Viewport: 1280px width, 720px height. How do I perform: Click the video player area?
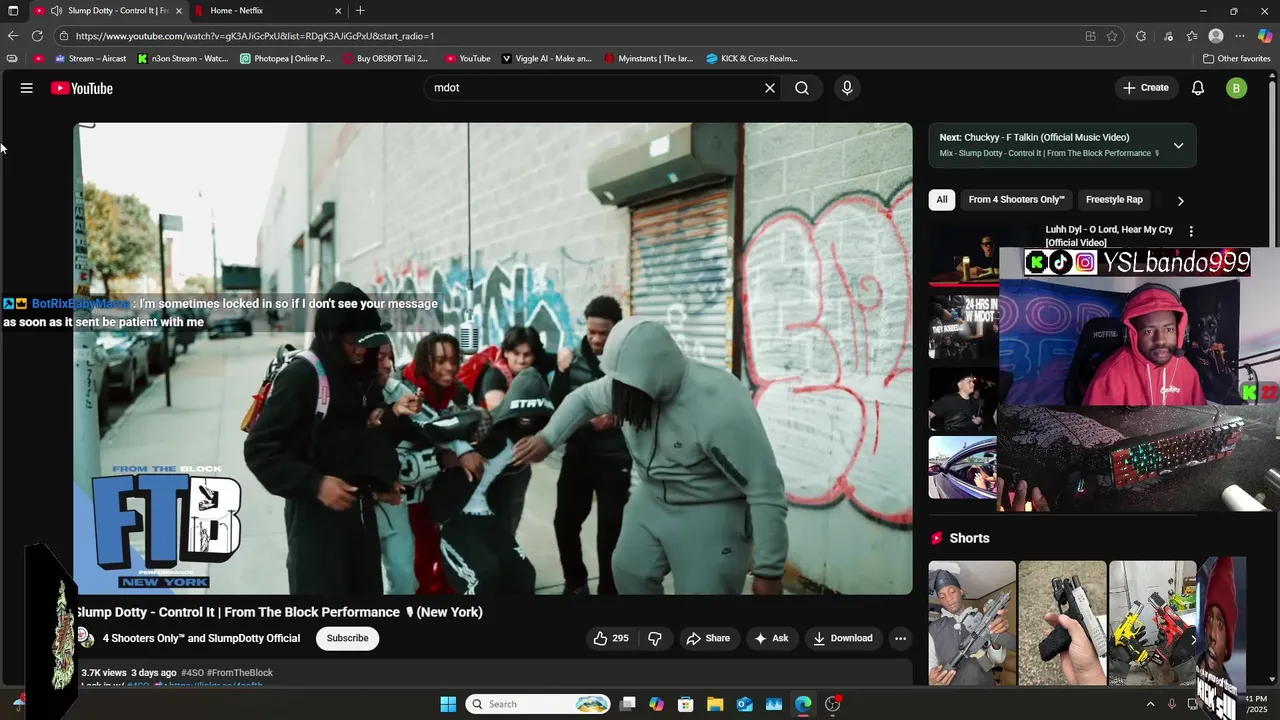(494, 358)
